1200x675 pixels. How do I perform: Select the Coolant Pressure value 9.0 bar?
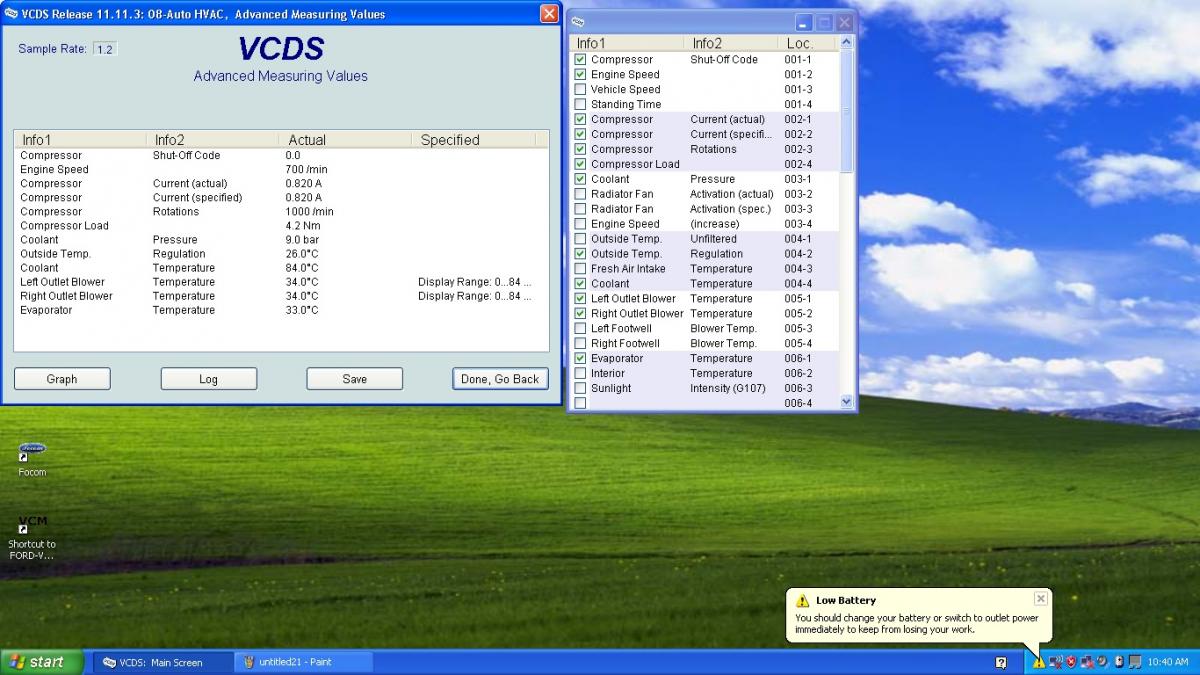click(301, 240)
